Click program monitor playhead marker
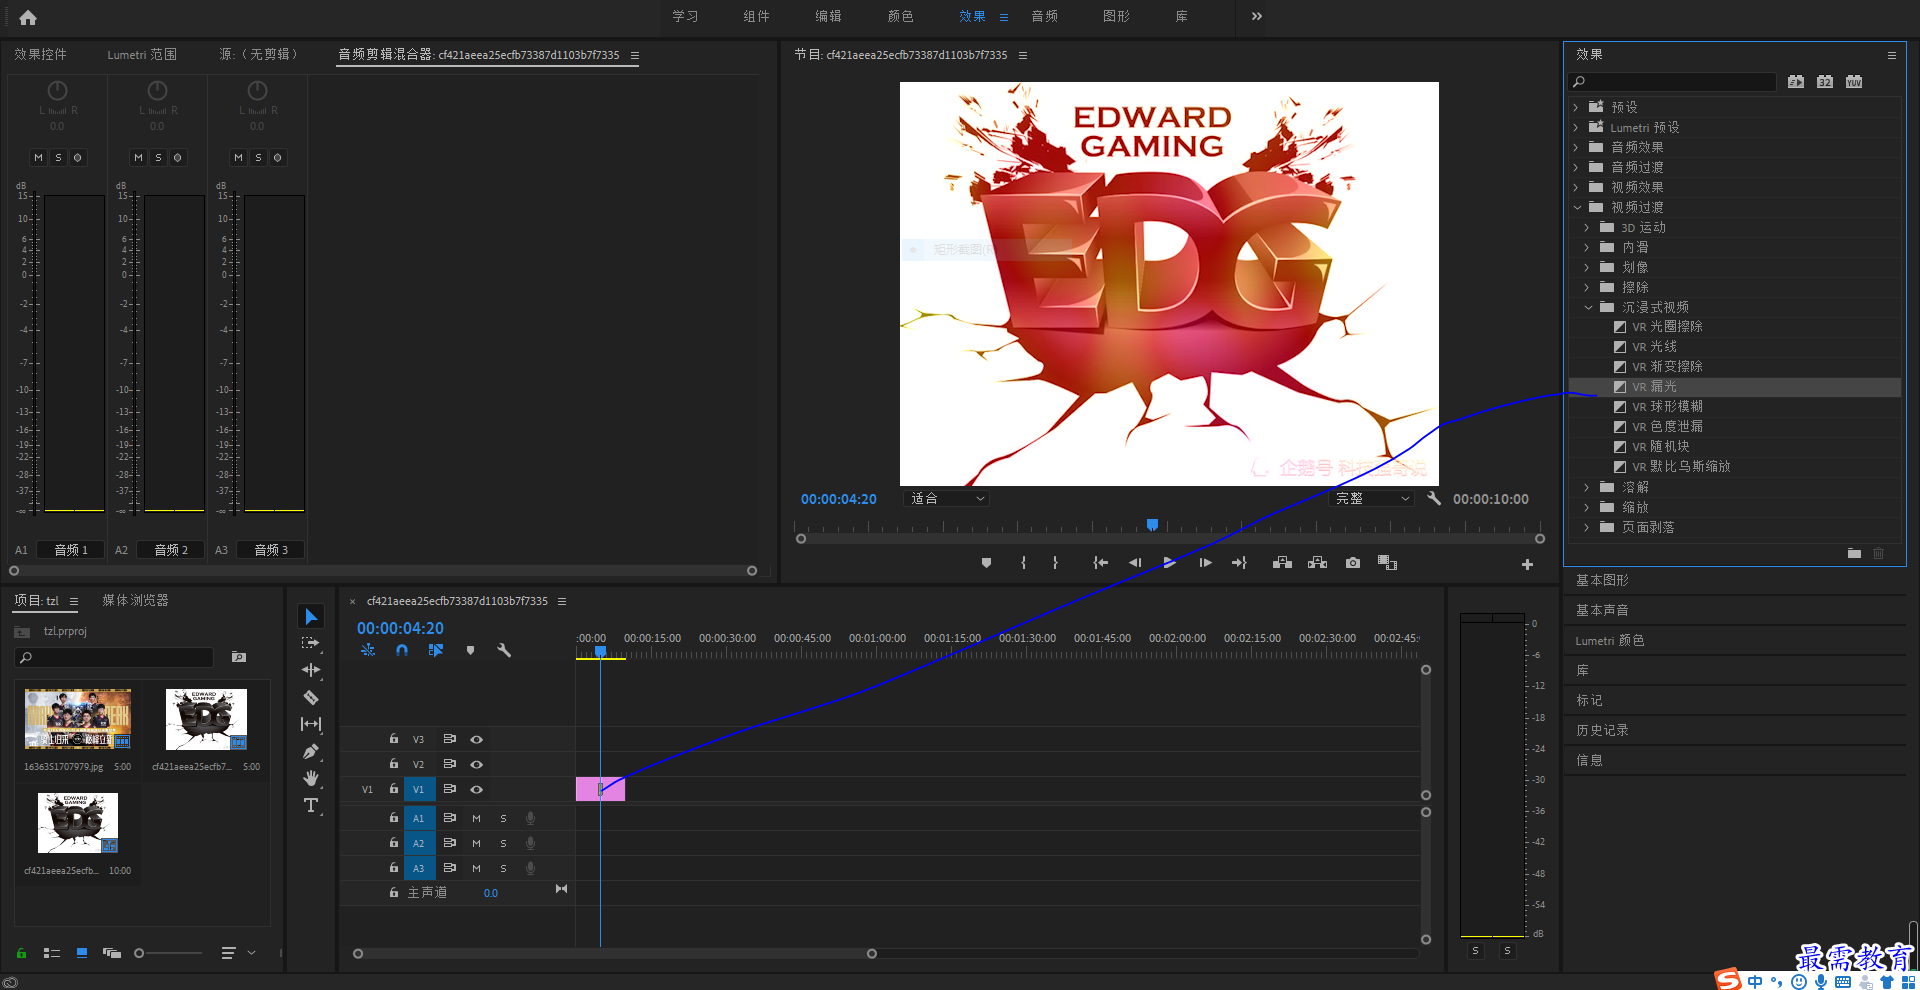The height and width of the screenshot is (990, 1920). click(1152, 525)
